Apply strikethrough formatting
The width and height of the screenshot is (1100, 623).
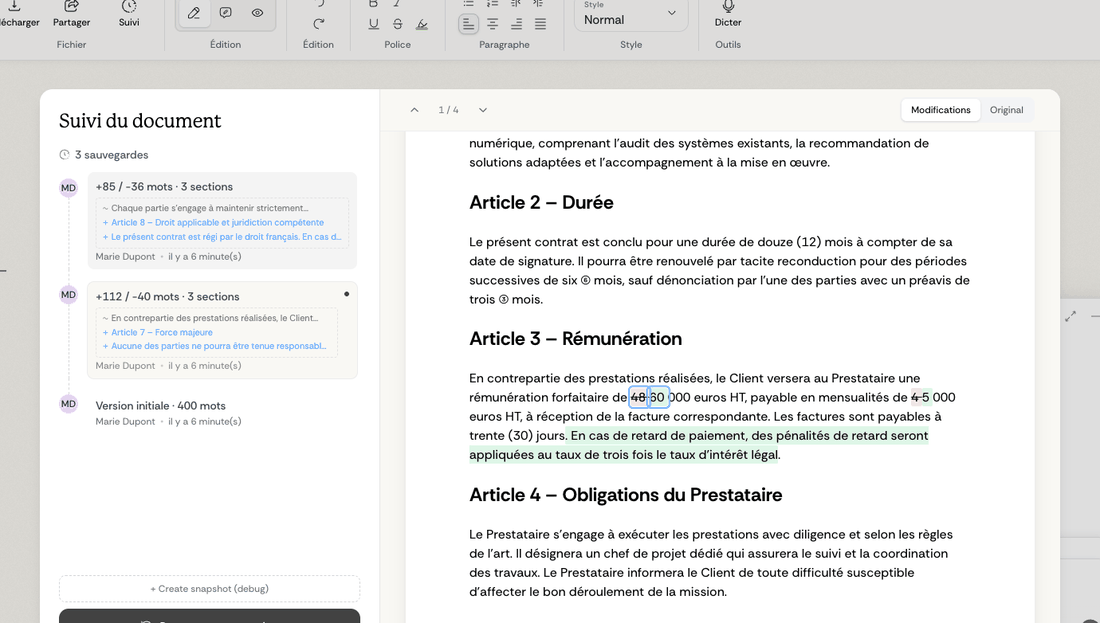click(x=397, y=24)
